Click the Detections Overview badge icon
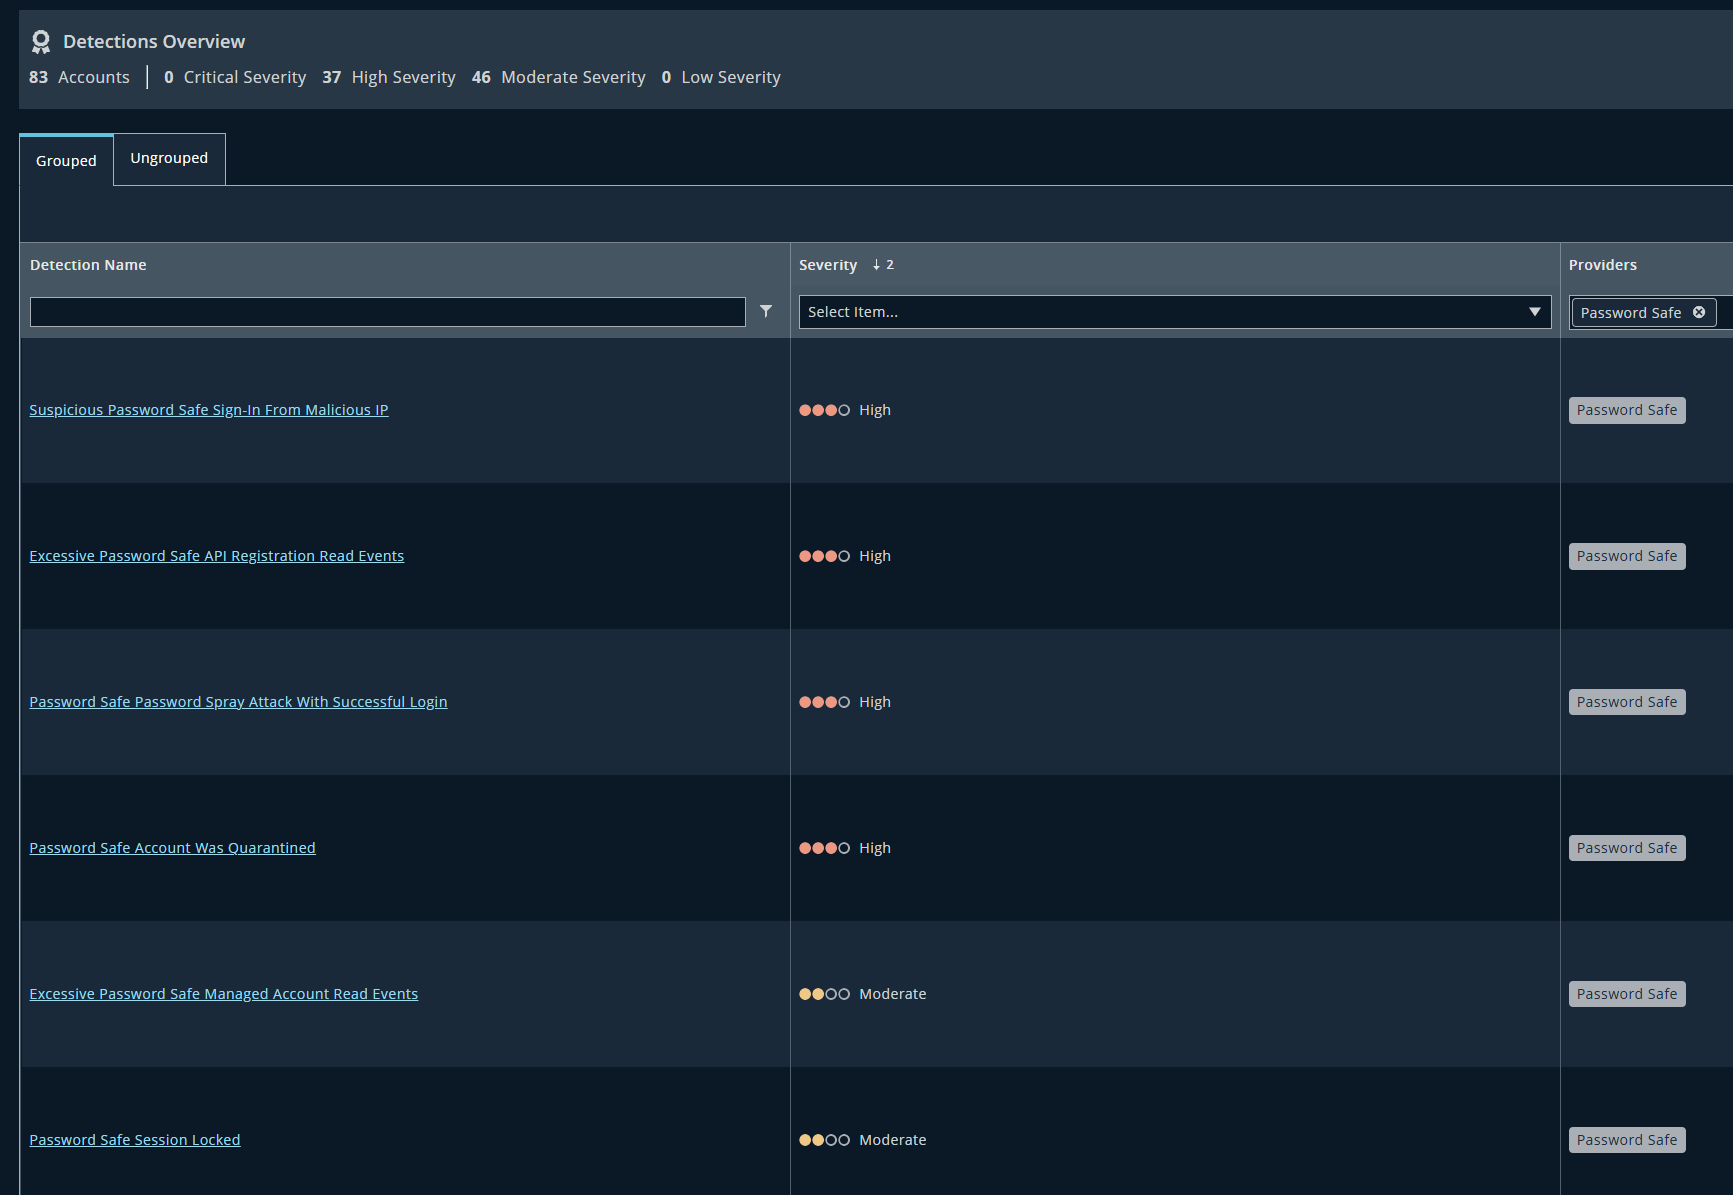This screenshot has width=1733, height=1195. [x=40, y=41]
